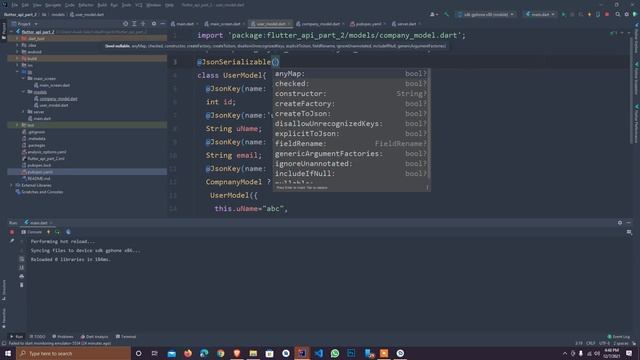The image size is (640, 360).
Task: Expand External Libraries node
Action: 12,185
